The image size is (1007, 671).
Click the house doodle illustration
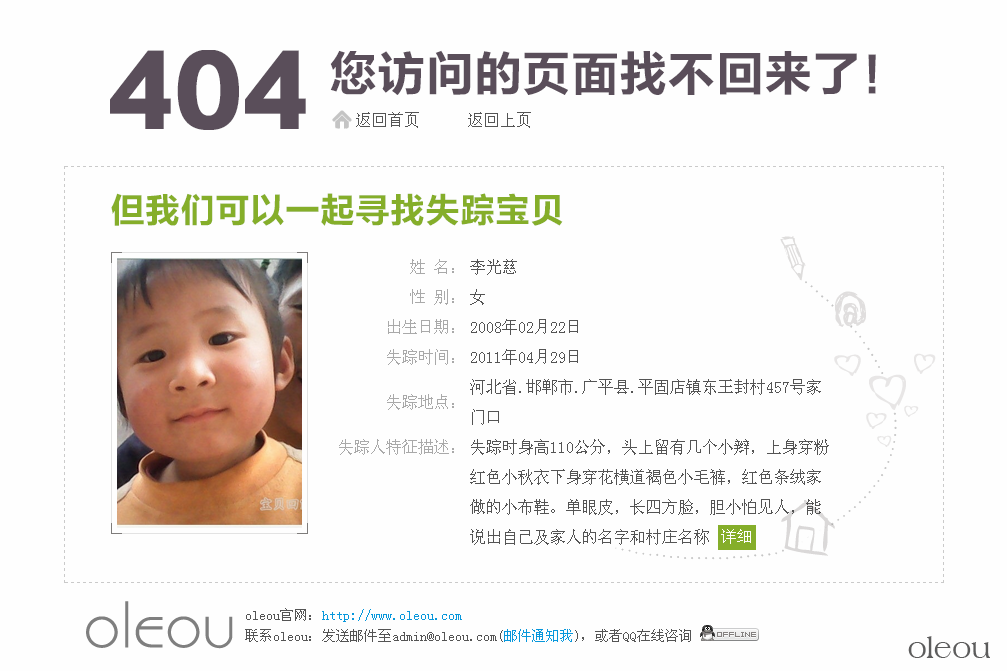click(806, 530)
